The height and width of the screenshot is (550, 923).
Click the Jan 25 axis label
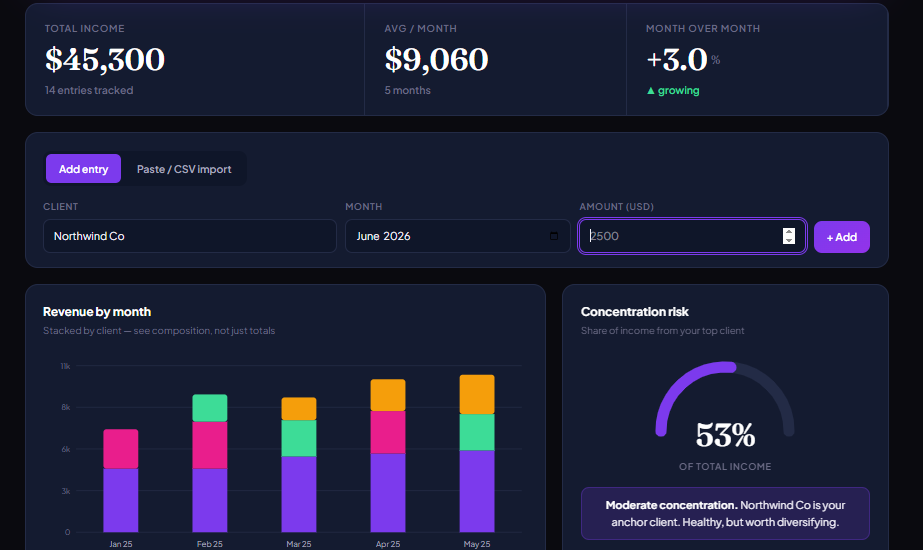[x=121, y=544]
